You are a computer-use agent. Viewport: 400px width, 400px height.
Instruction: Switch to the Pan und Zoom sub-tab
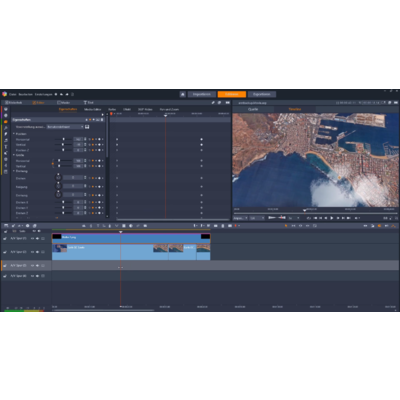pyautogui.click(x=169, y=109)
